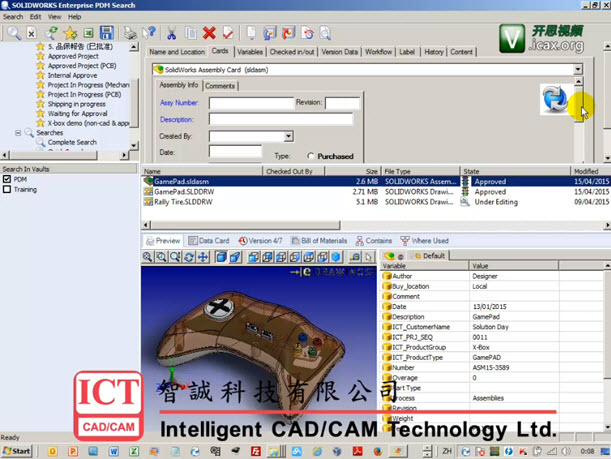Screen dimensions: 611x459
Task: Click the Variable column header
Action: (424, 266)
